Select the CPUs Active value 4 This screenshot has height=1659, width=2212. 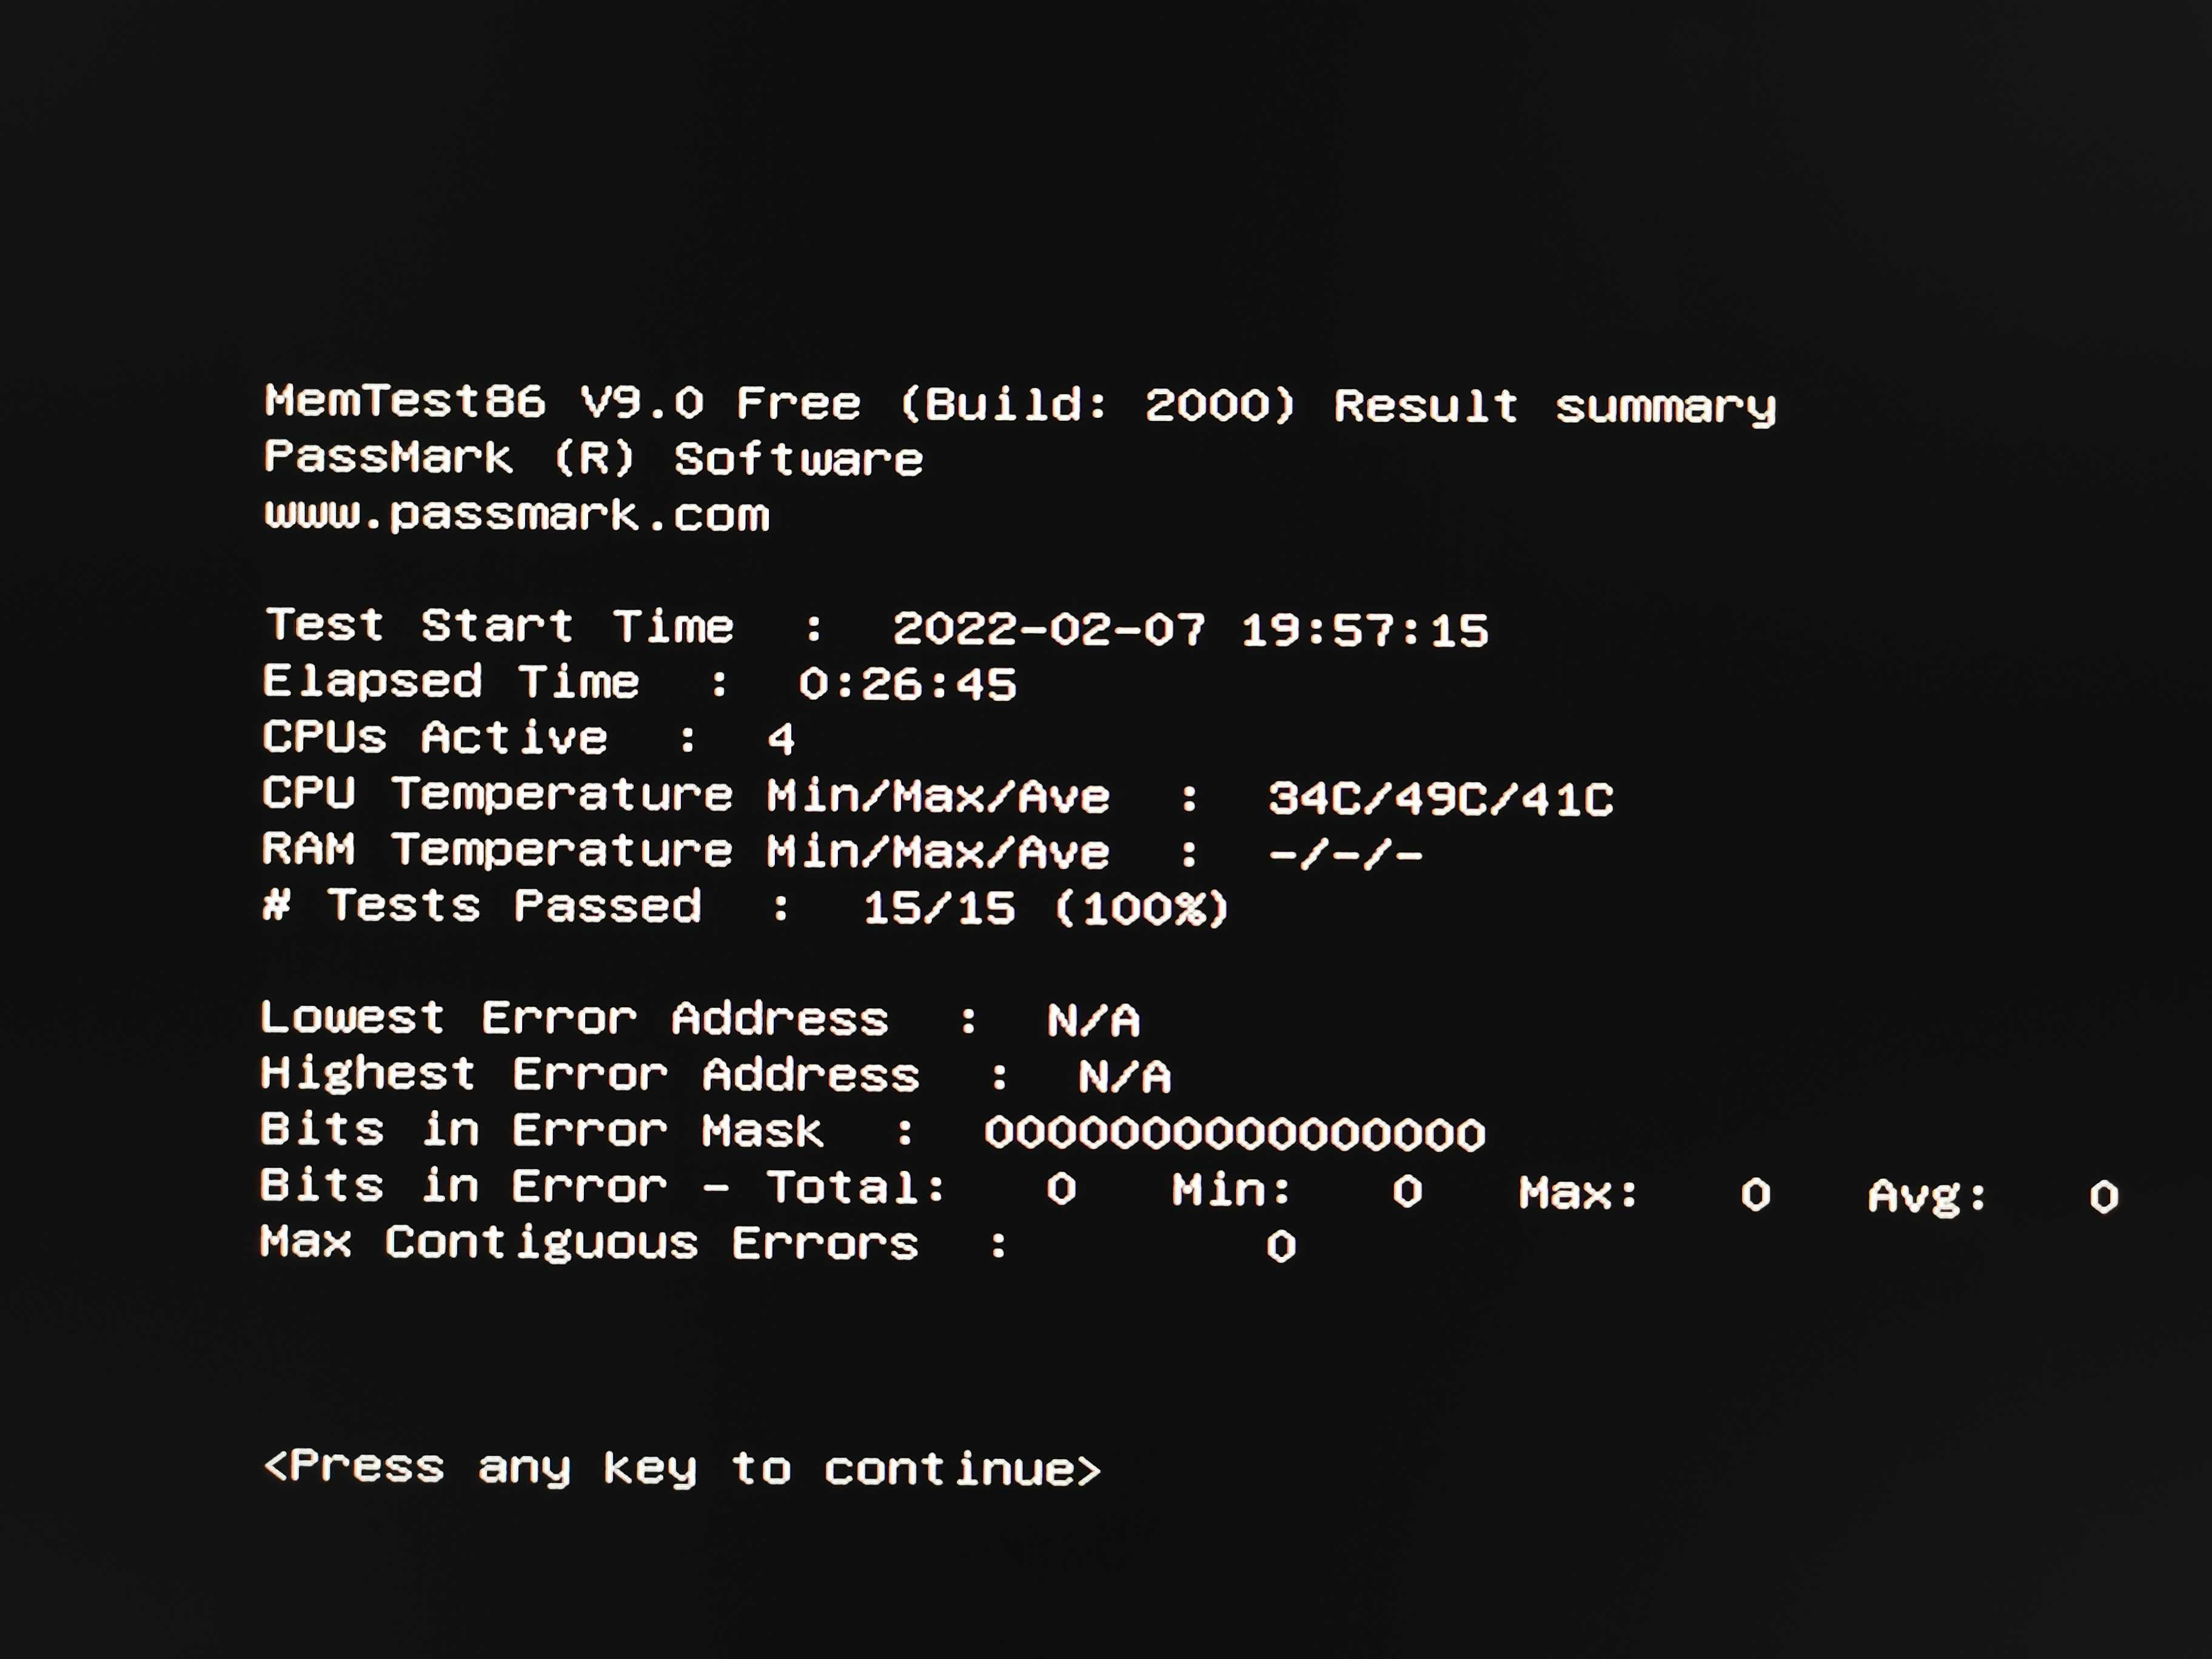(781, 740)
